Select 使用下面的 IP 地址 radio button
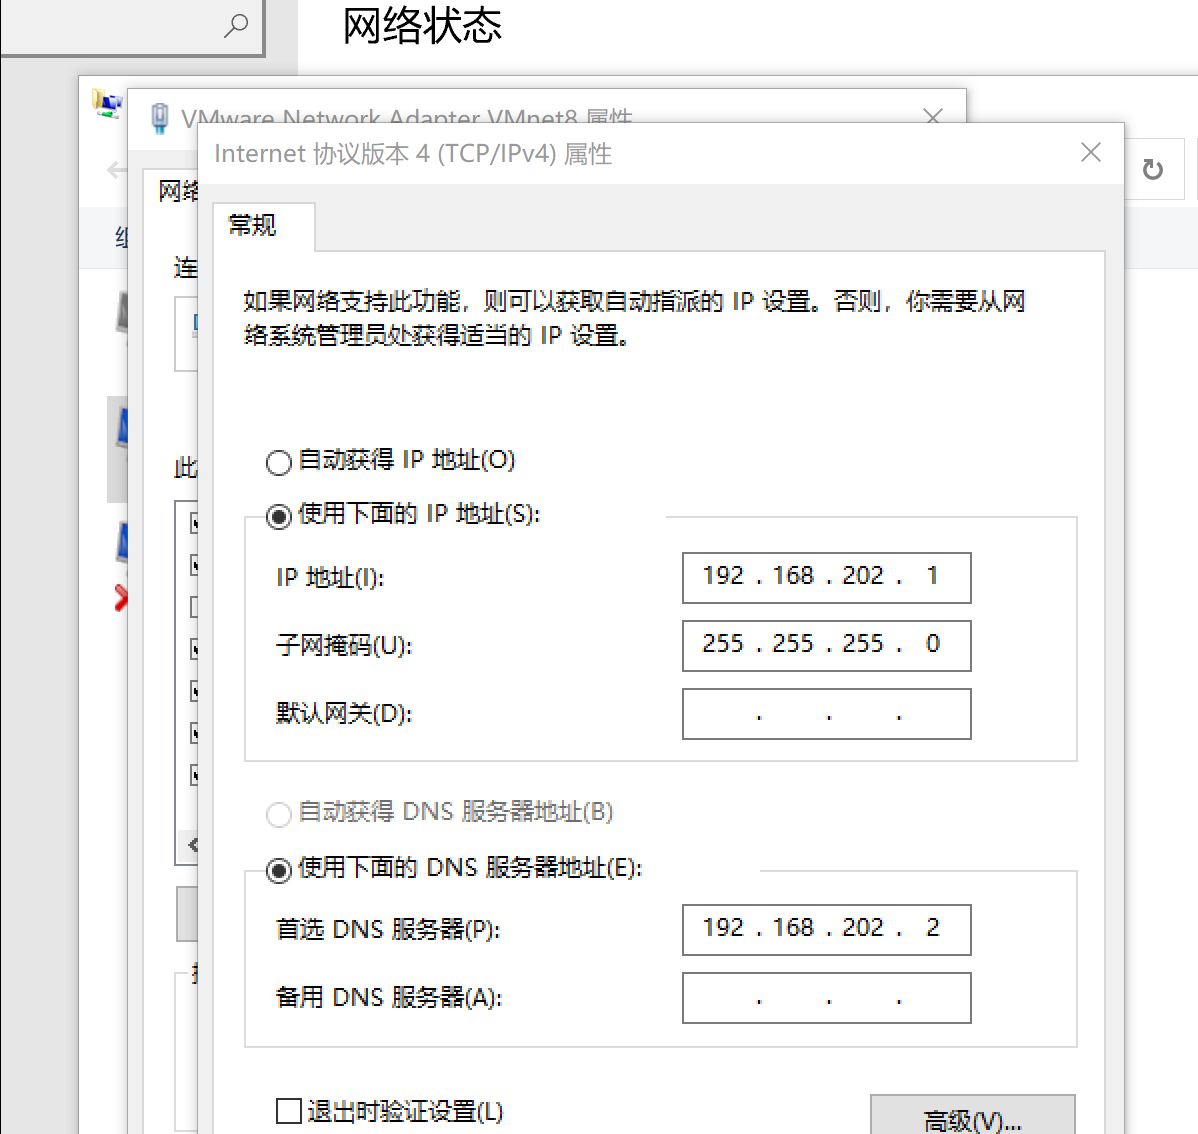1198x1134 pixels. coord(279,517)
